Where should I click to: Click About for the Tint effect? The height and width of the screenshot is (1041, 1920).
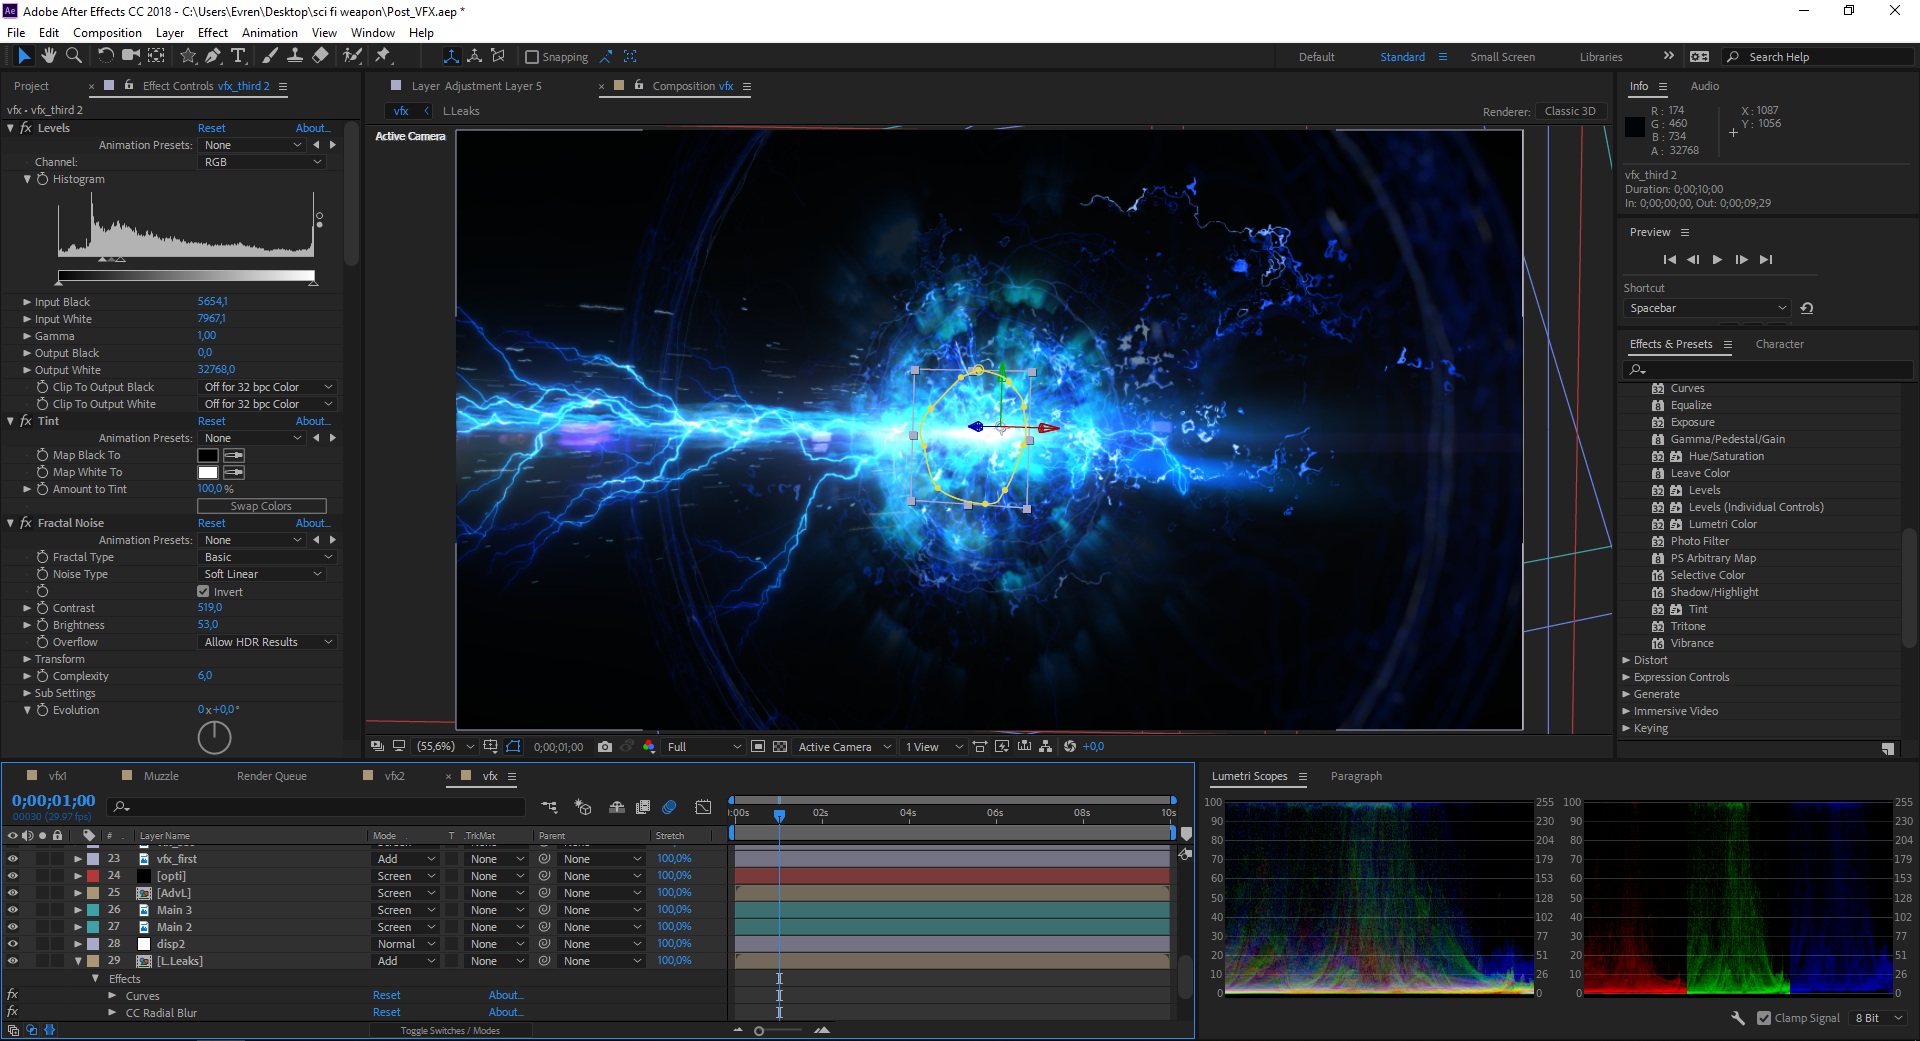point(312,421)
